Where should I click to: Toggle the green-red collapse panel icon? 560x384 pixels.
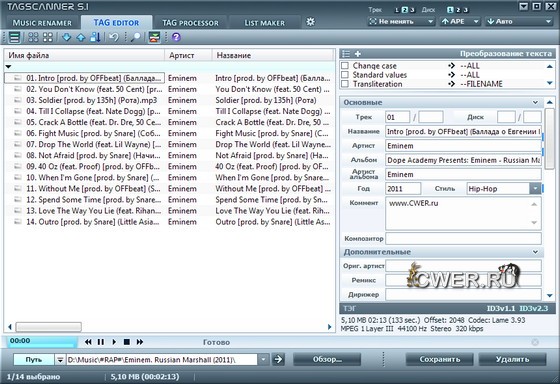pos(154,37)
